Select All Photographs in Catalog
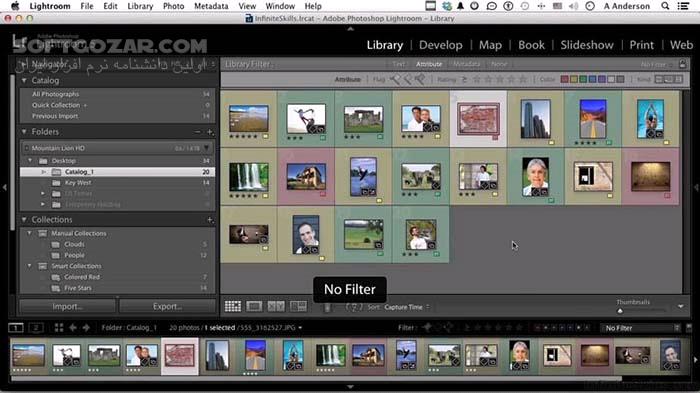Viewport: 700px width, 393px height. 117,94
